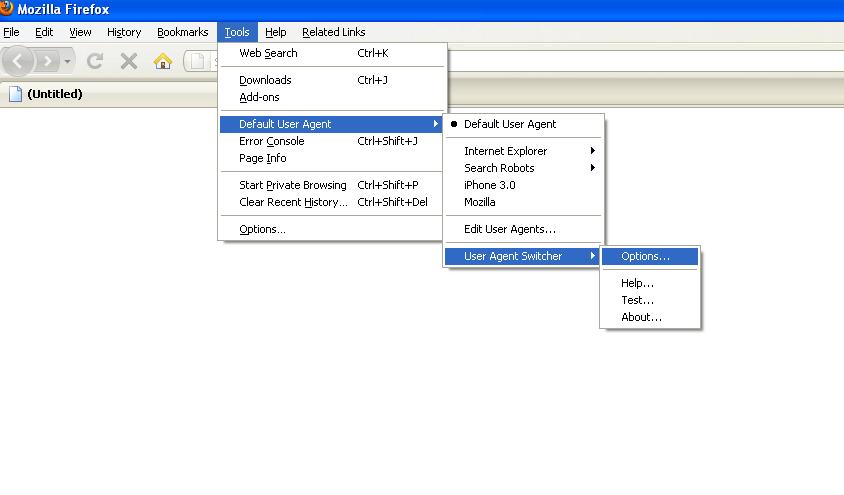
Task: Click the Back navigation arrow
Action: click(x=18, y=61)
